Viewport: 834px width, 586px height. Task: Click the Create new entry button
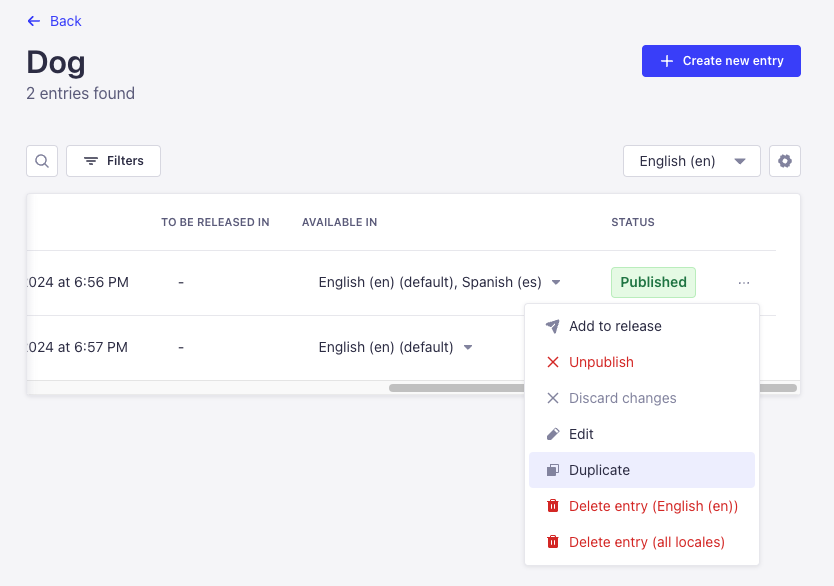[721, 61]
